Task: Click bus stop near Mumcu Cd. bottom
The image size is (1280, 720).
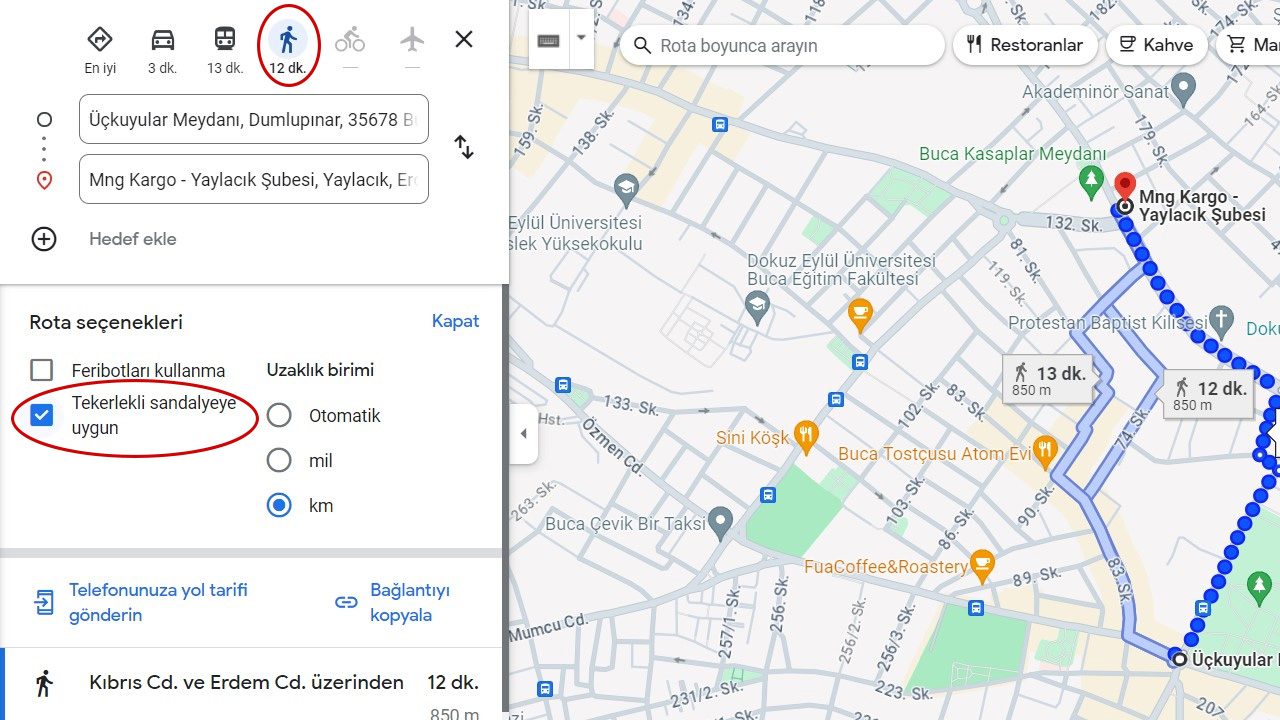Action: coord(545,688)
